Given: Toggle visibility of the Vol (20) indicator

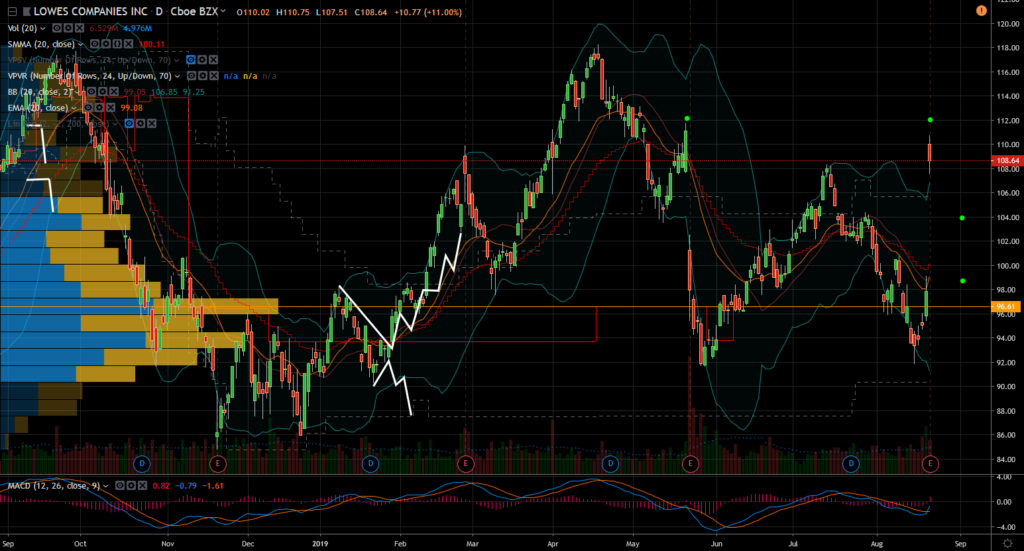Looking at the screenshot, I should click(x=57, y=28).
